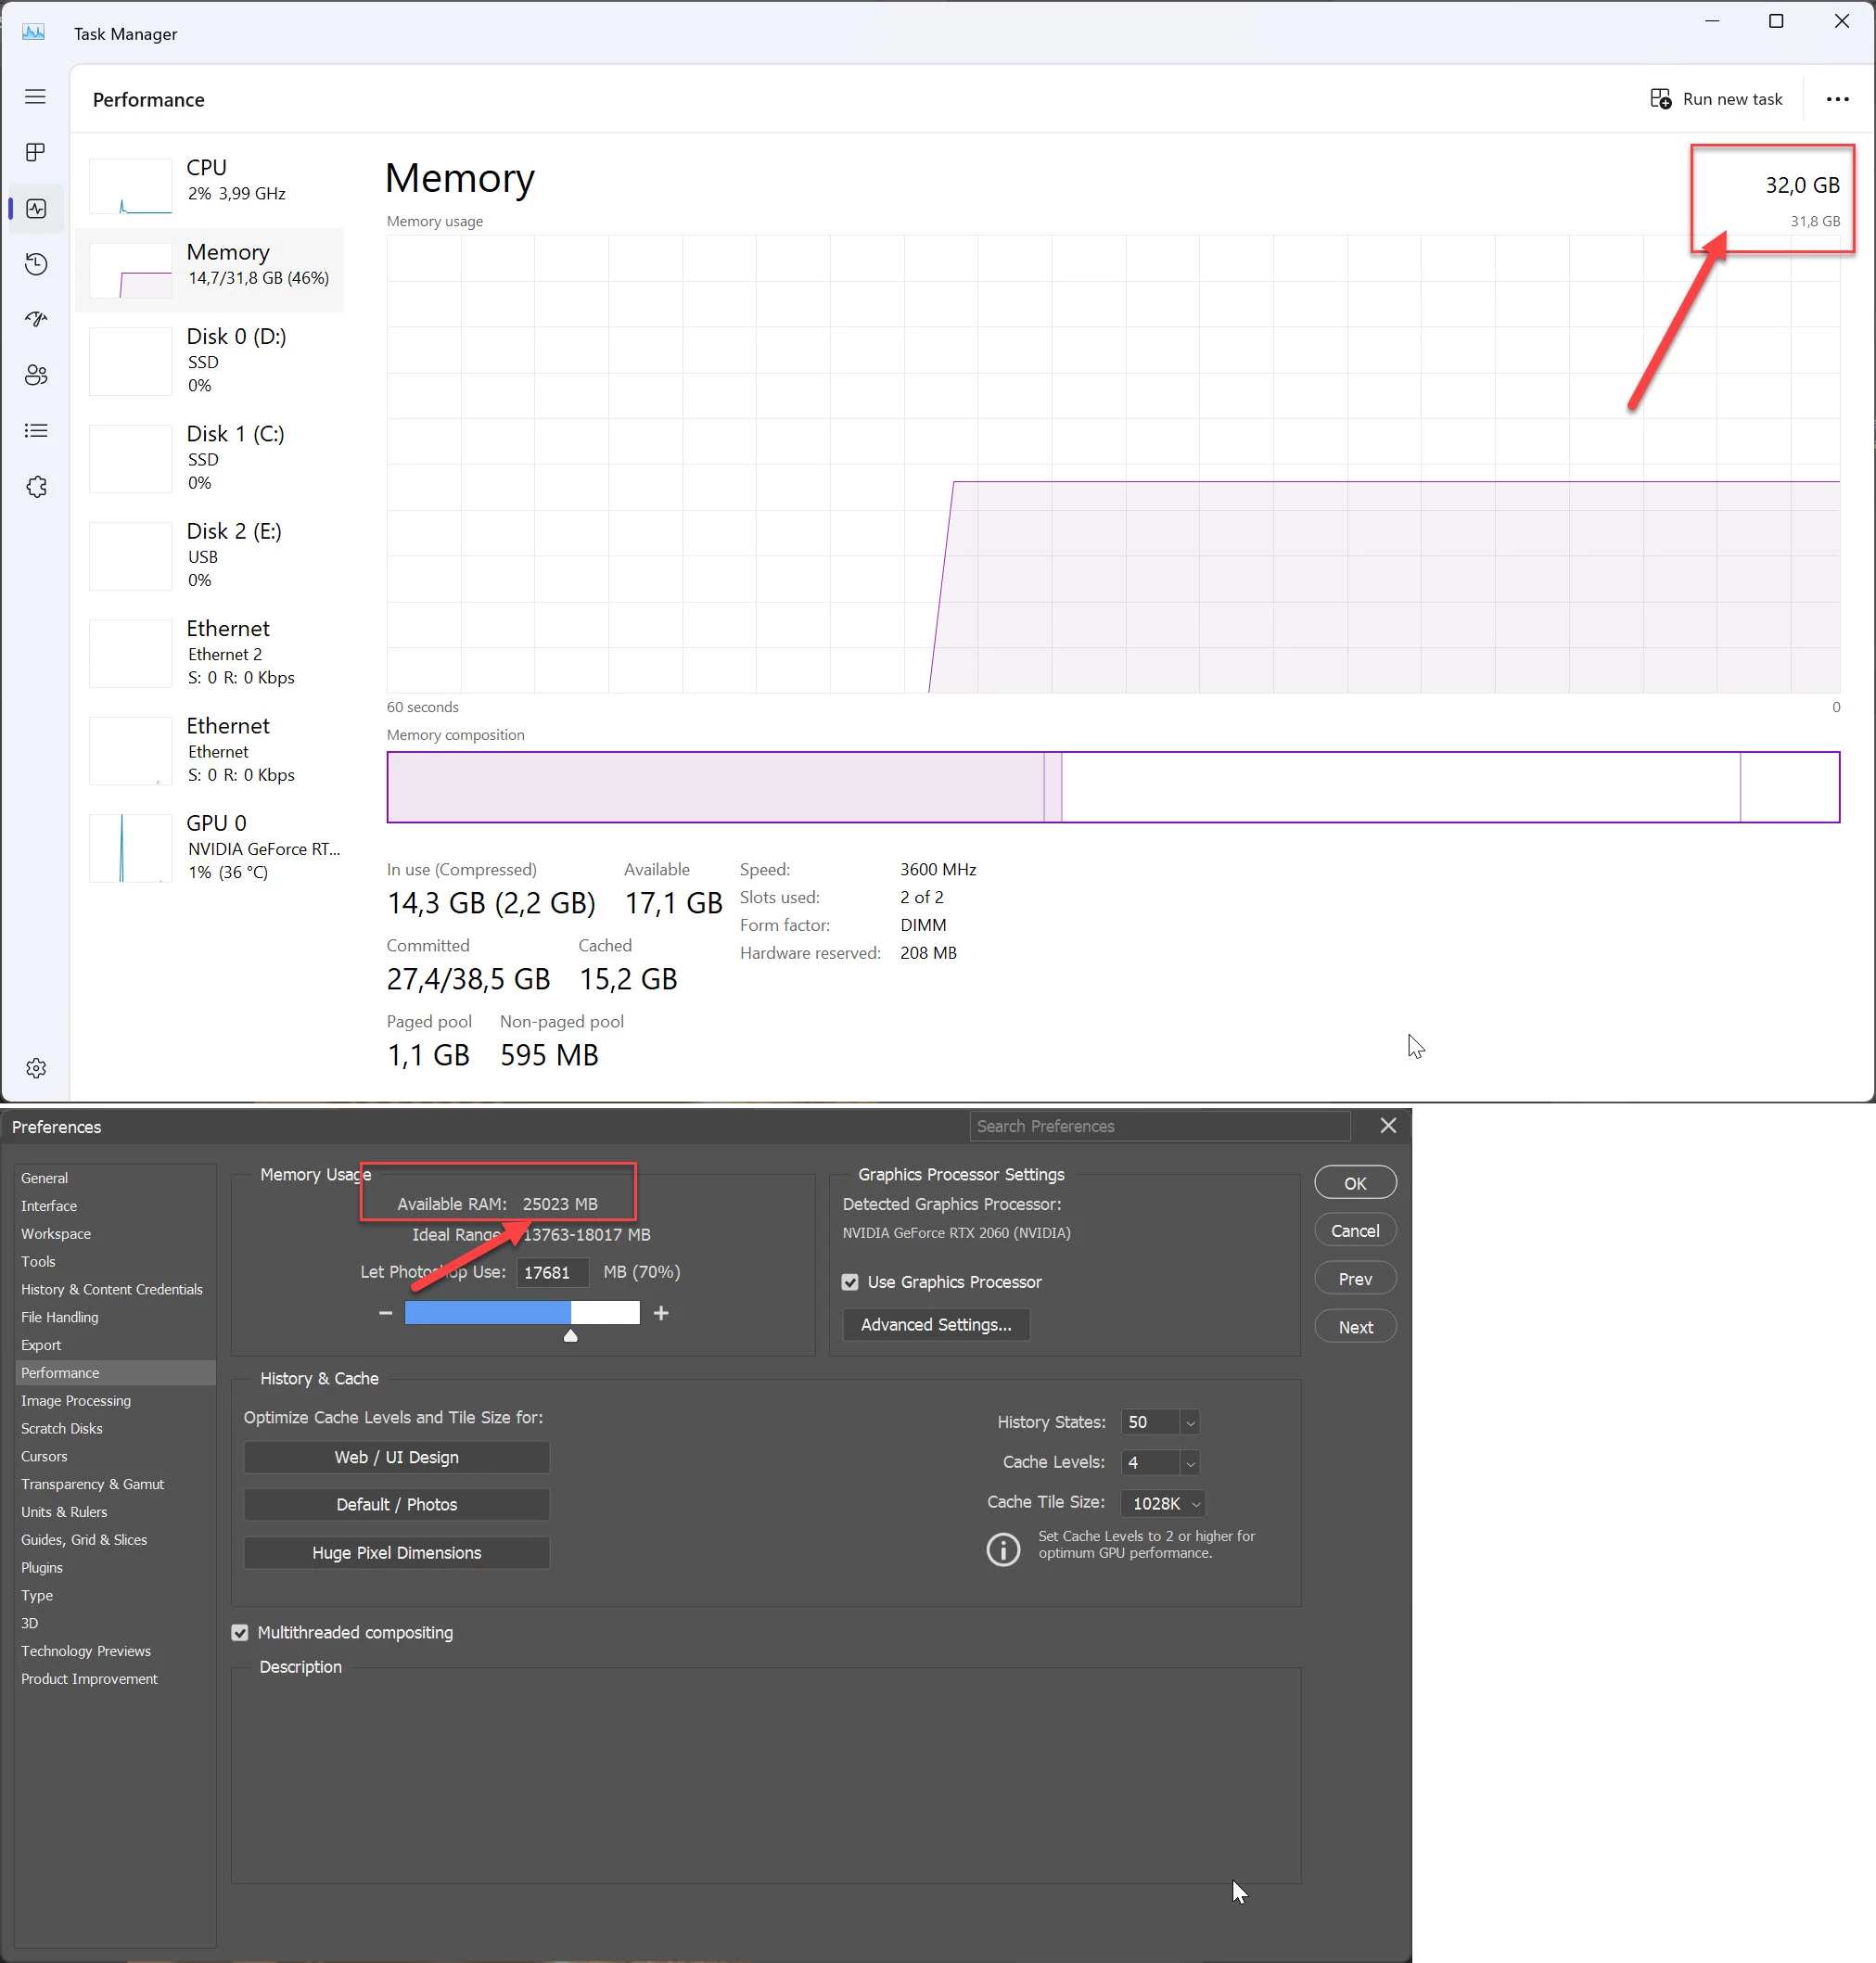Open Task Manager settings gear
The image size is (1876, 1963).
coord(36,1068)
